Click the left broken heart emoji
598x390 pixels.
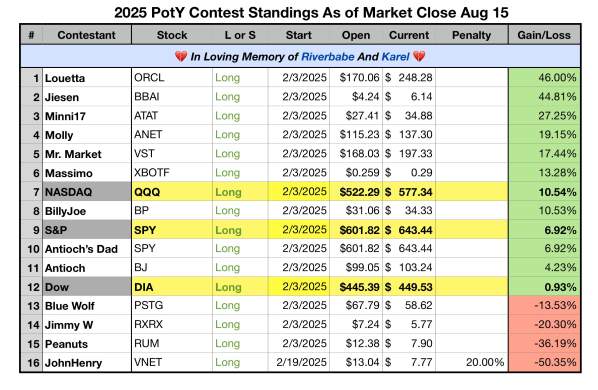pyautogui.click(x=181, y=57)
